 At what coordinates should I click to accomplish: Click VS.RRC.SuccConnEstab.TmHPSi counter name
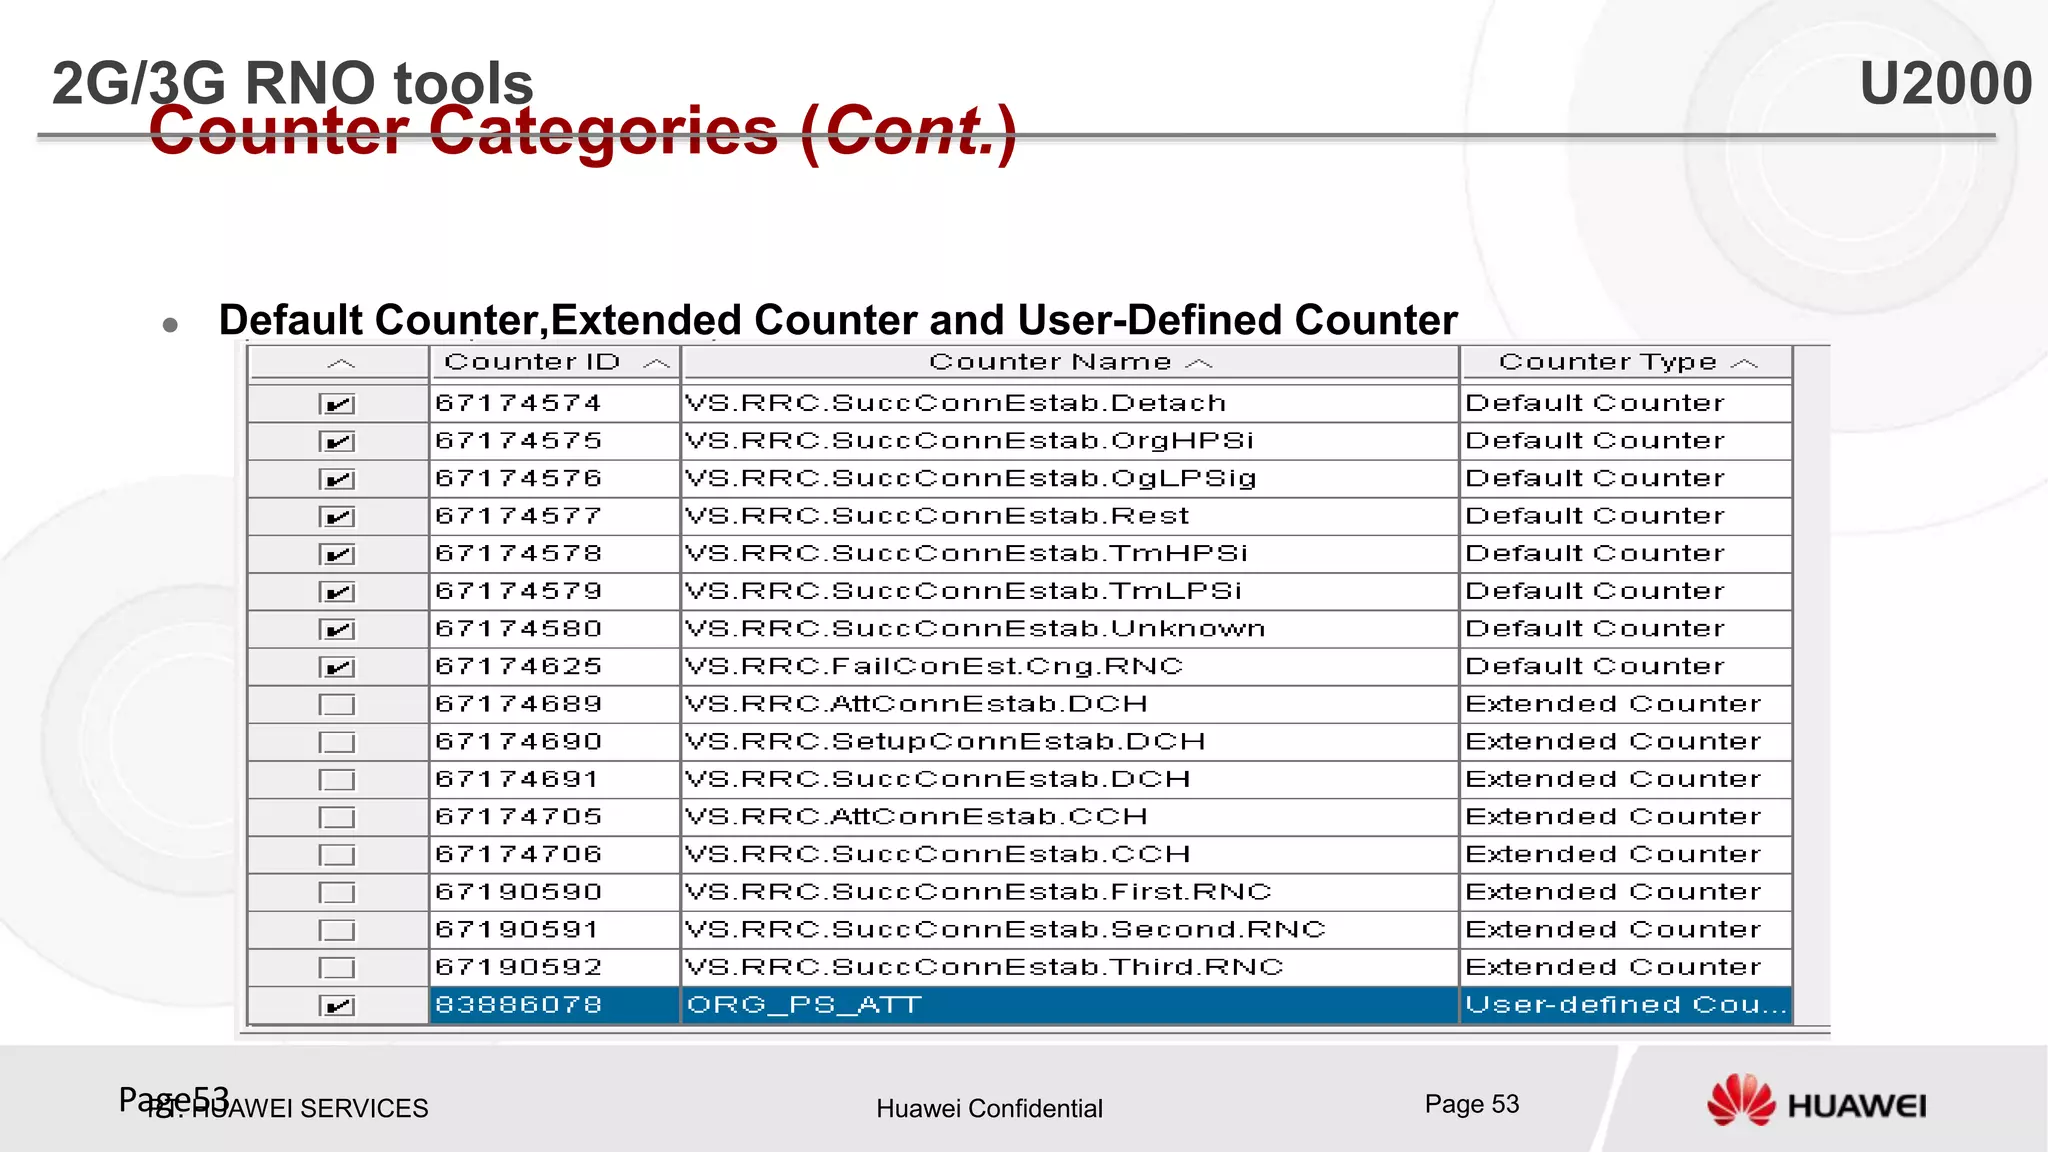(1070, 554)
